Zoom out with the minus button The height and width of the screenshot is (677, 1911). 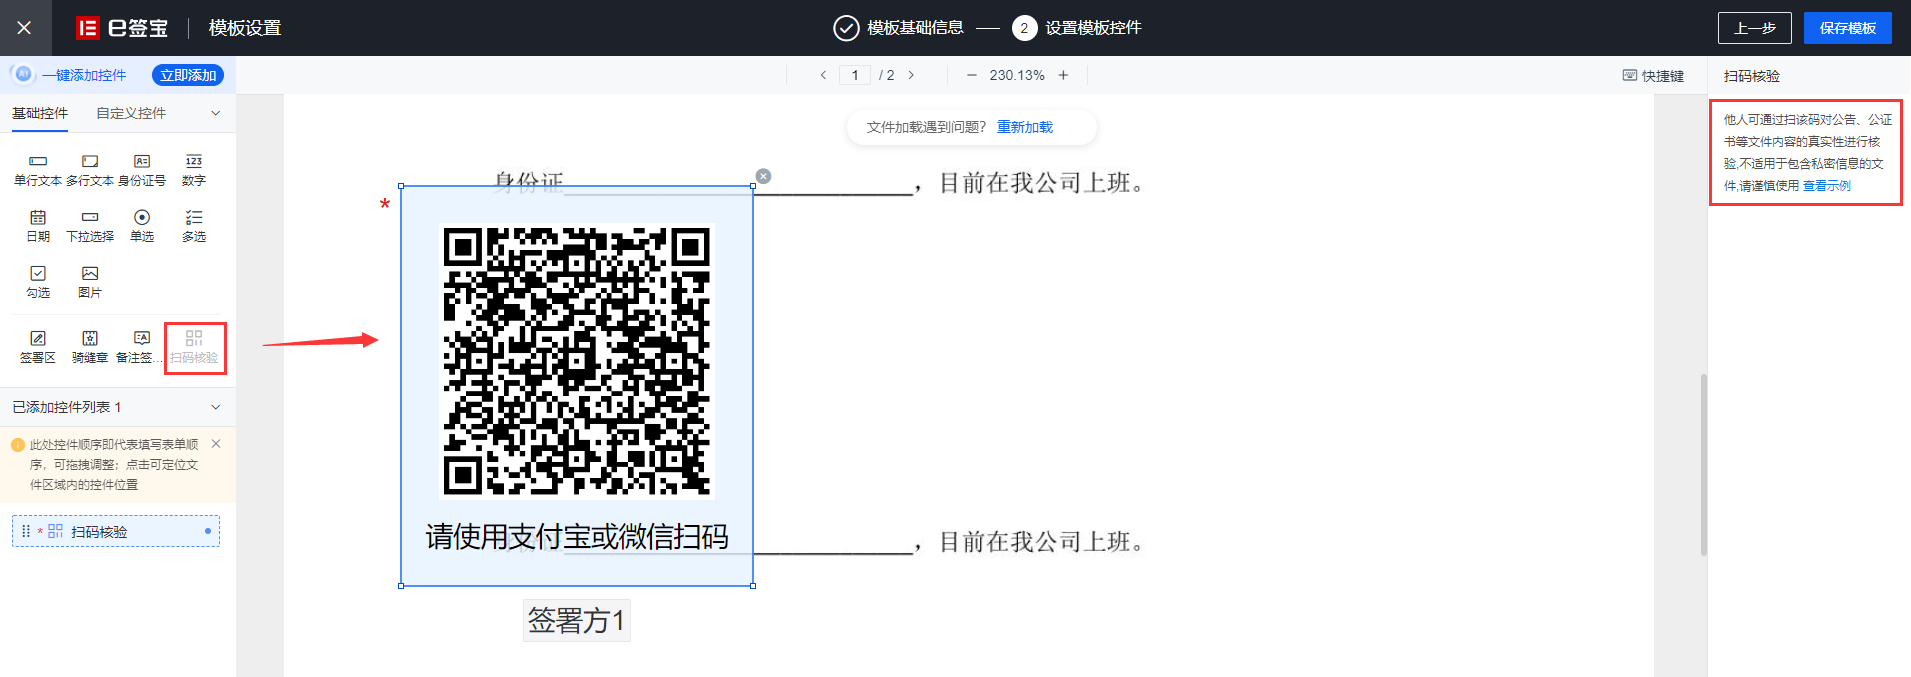pos(971,75)
